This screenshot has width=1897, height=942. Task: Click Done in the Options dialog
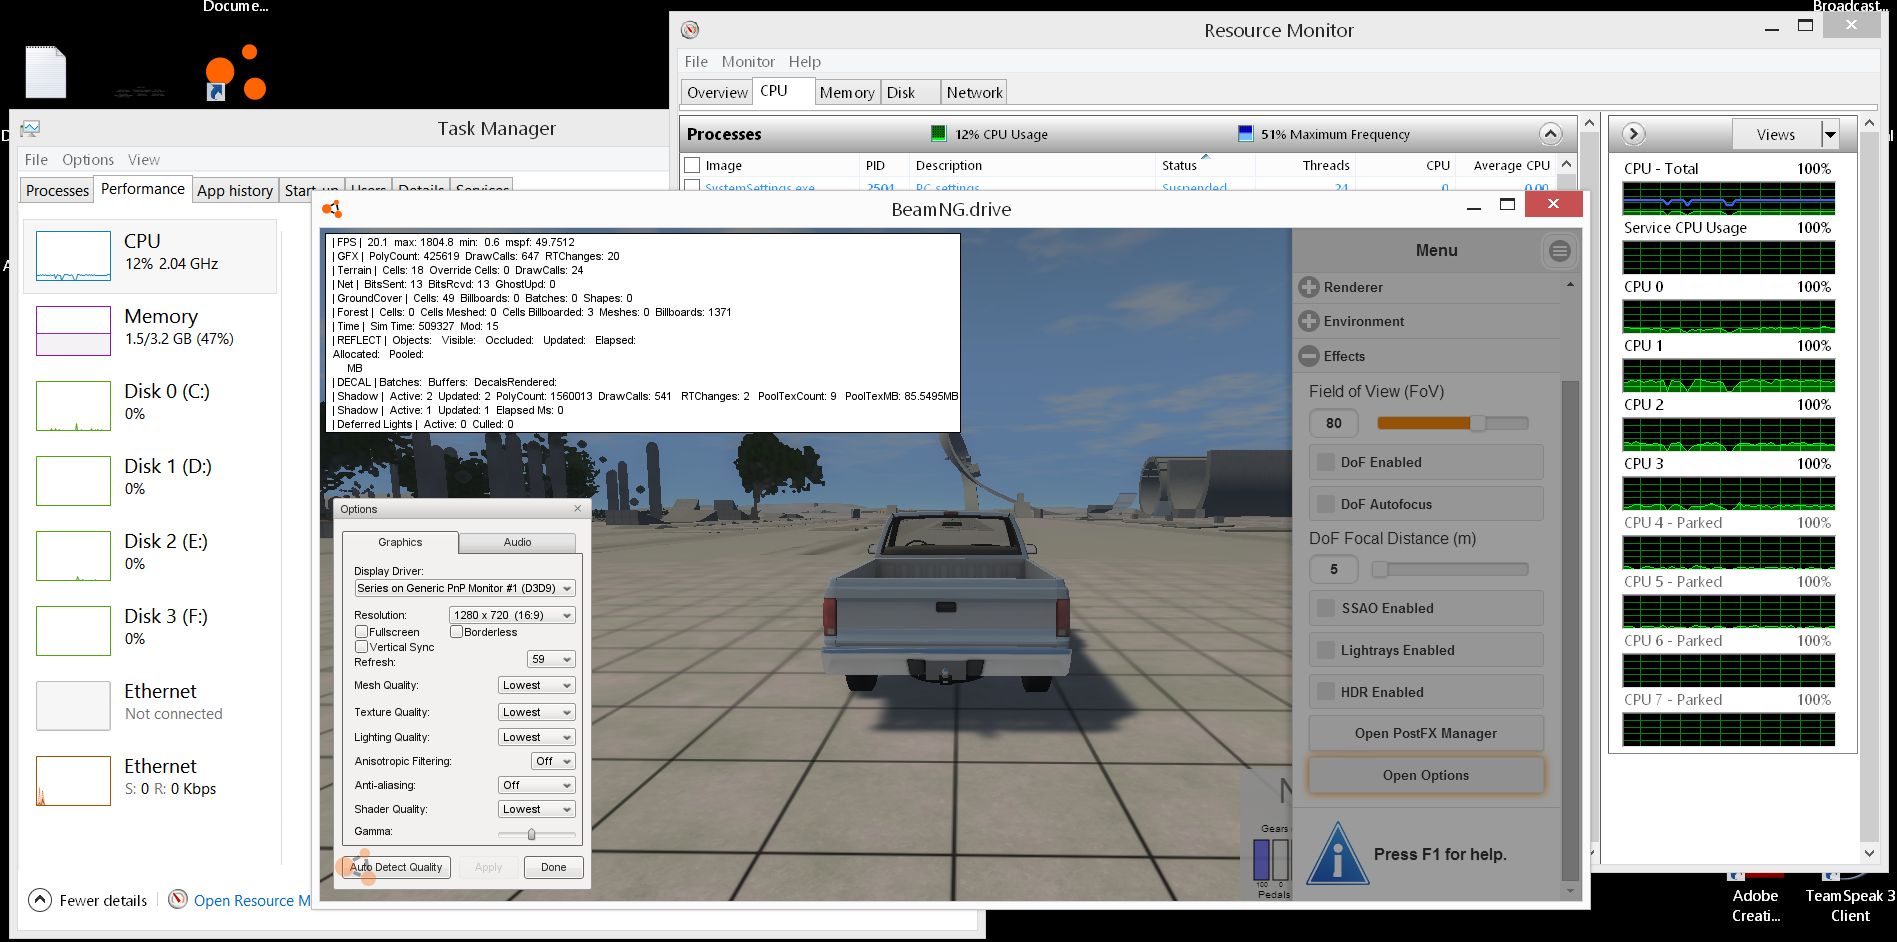click(553, 867)
